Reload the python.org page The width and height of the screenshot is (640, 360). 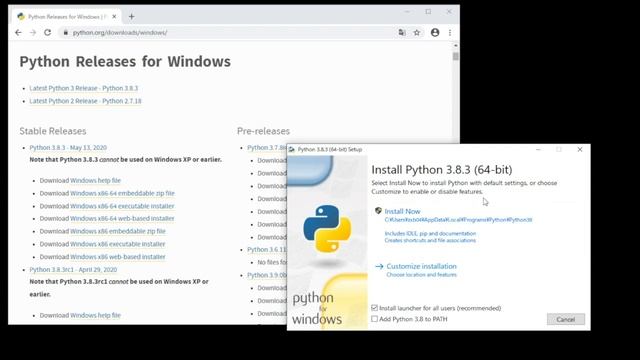47,32
